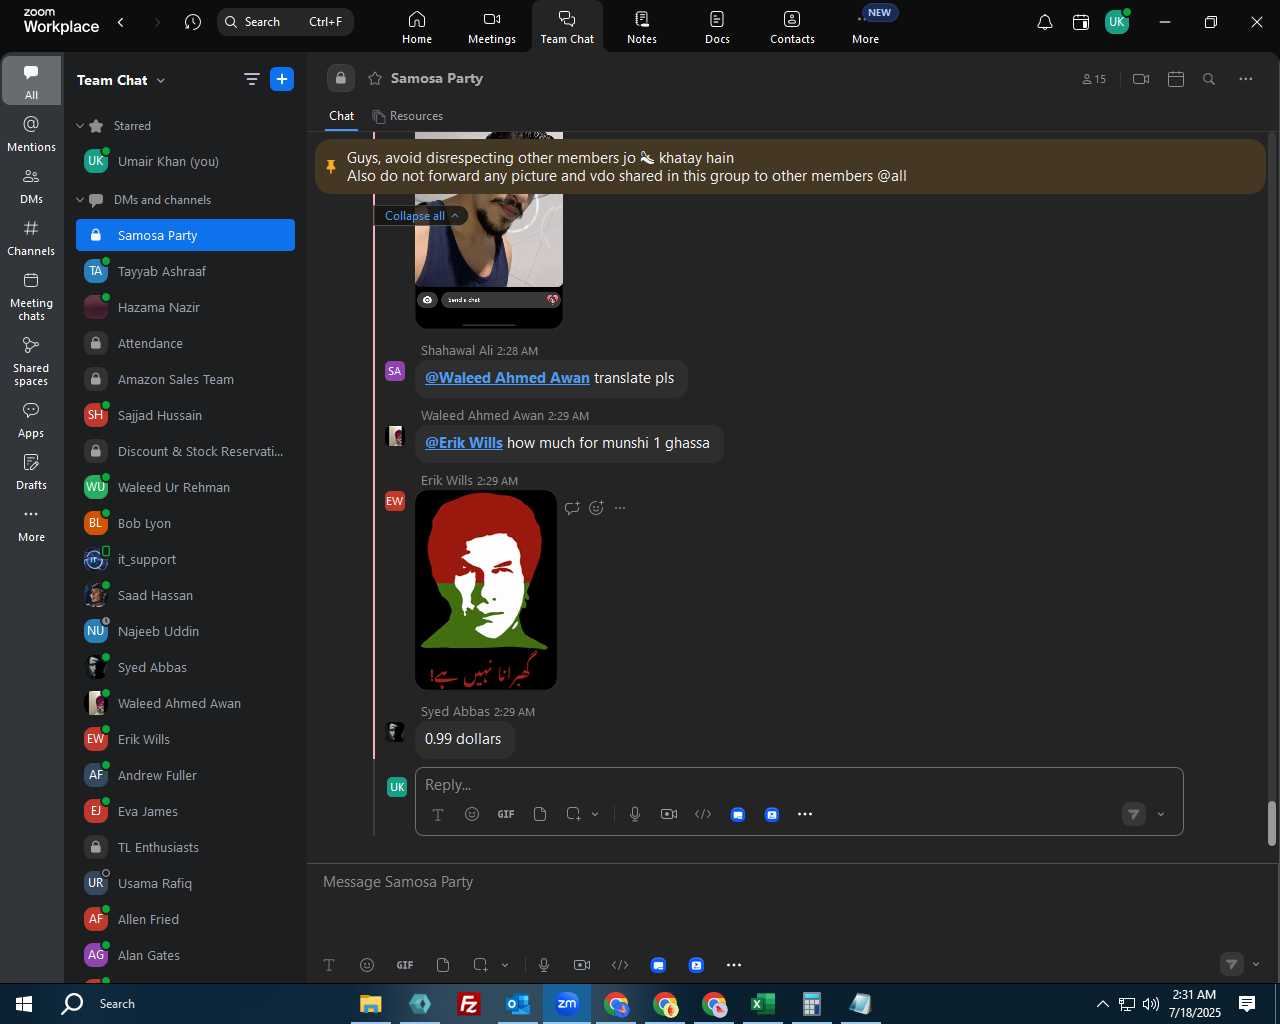Open the it_support chat
Image resolution: width=1280 pixels, height=1024 pixels.
click(186, 560)
